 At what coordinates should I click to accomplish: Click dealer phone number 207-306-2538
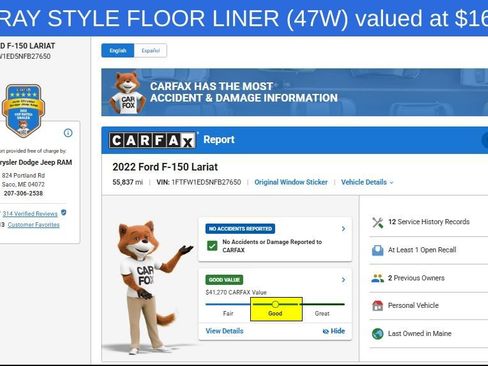(x=23, y=193)
